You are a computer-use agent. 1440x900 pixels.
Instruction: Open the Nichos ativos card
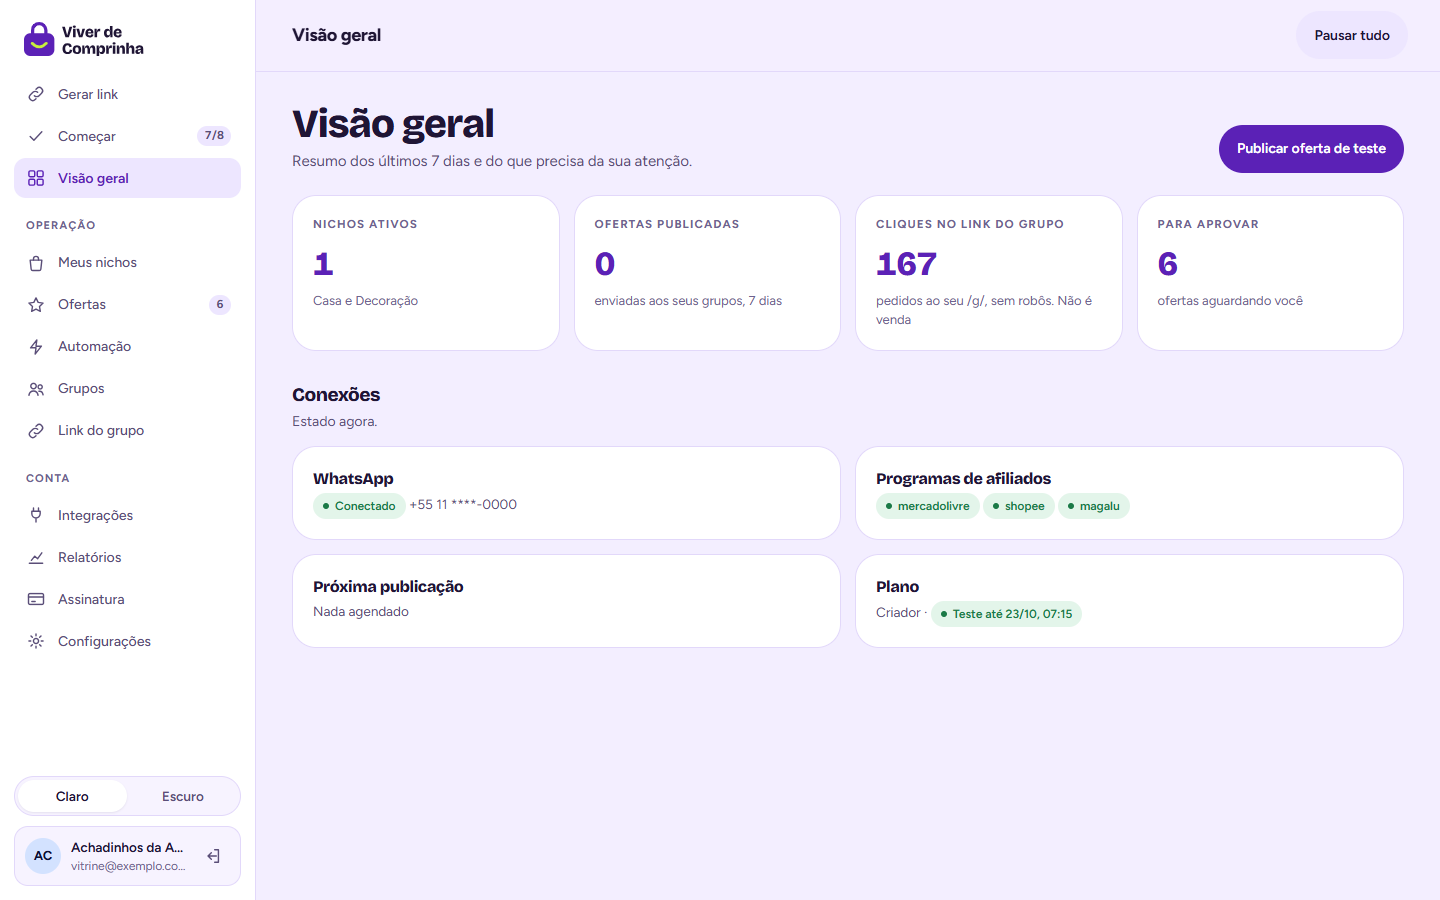pyautogui.click(x=426, y=273)
